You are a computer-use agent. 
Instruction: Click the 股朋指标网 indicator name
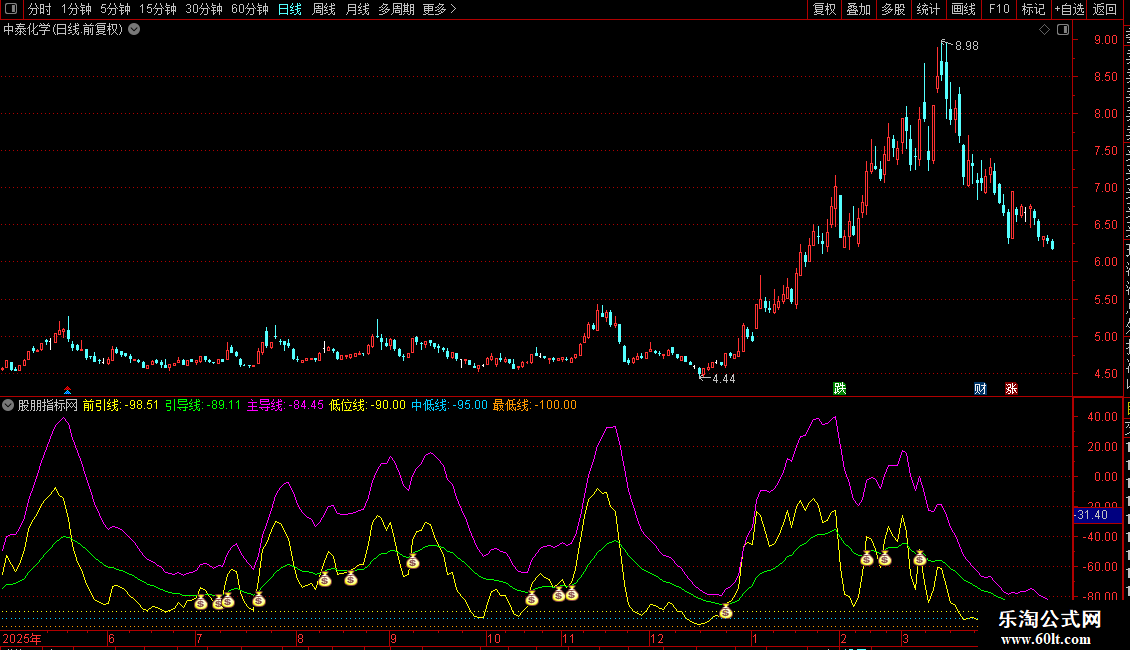[48, 405]
